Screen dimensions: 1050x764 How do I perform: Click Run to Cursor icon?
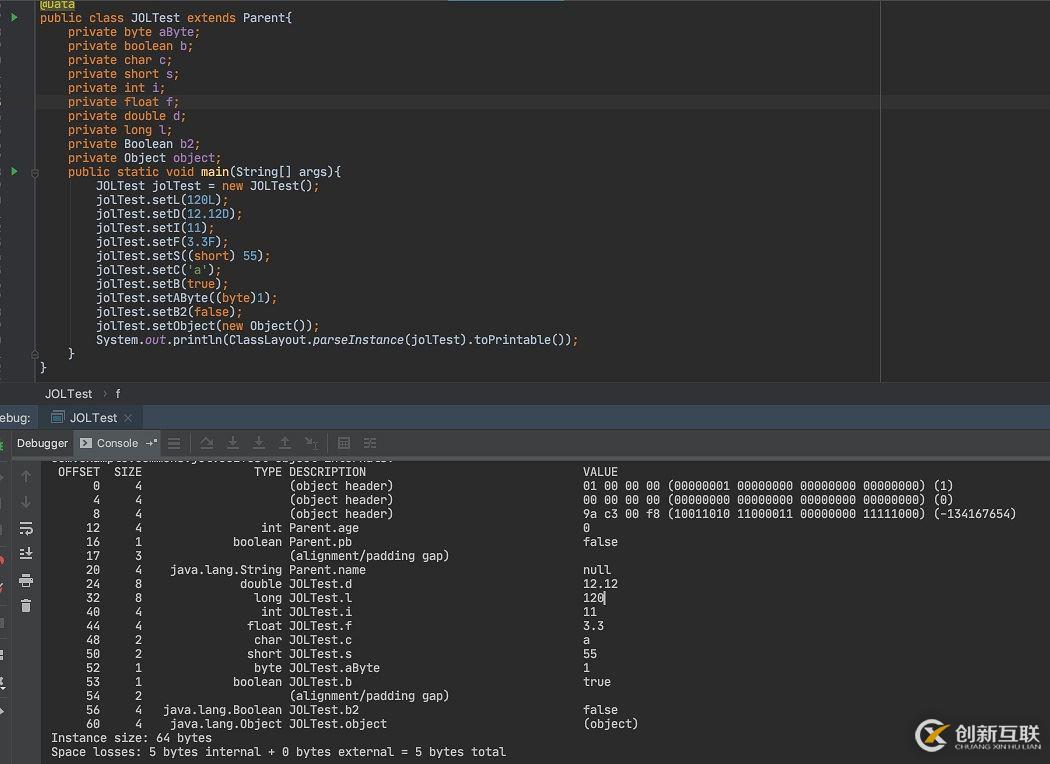point(311,443)
